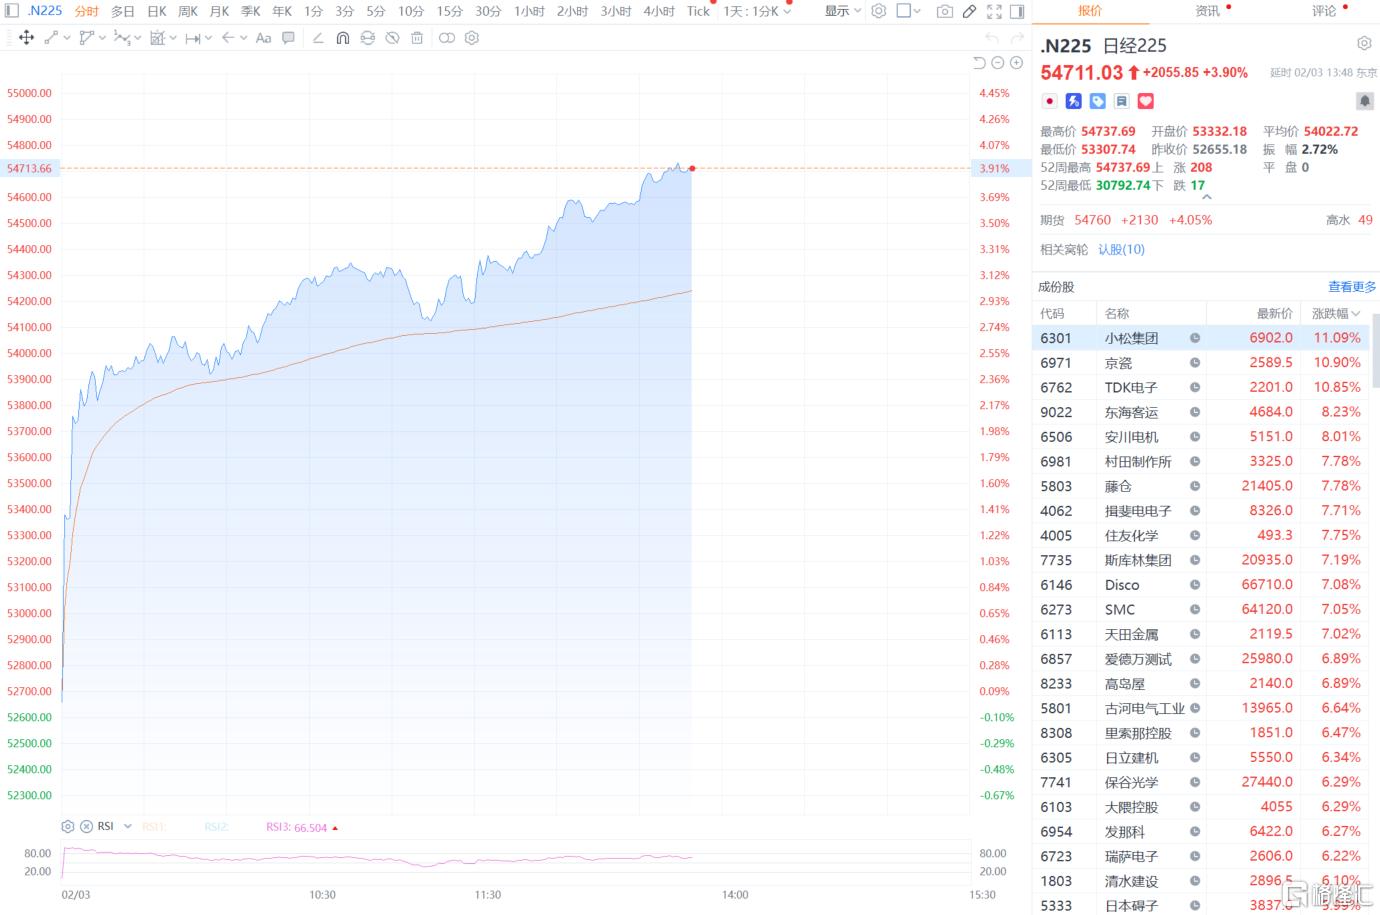
Task: Open RSI indicator settings gear
Action: click(68, 827)
